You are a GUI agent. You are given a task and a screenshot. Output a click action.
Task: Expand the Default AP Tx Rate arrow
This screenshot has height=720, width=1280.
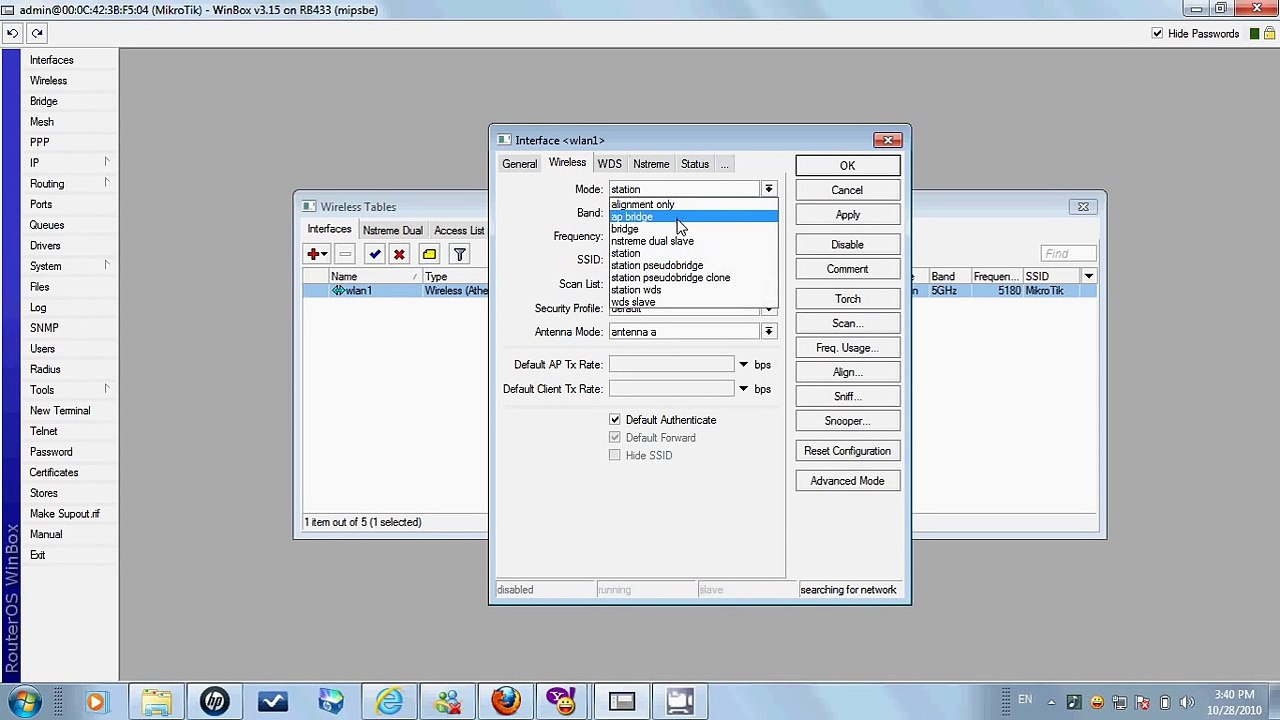click(743, 365)
